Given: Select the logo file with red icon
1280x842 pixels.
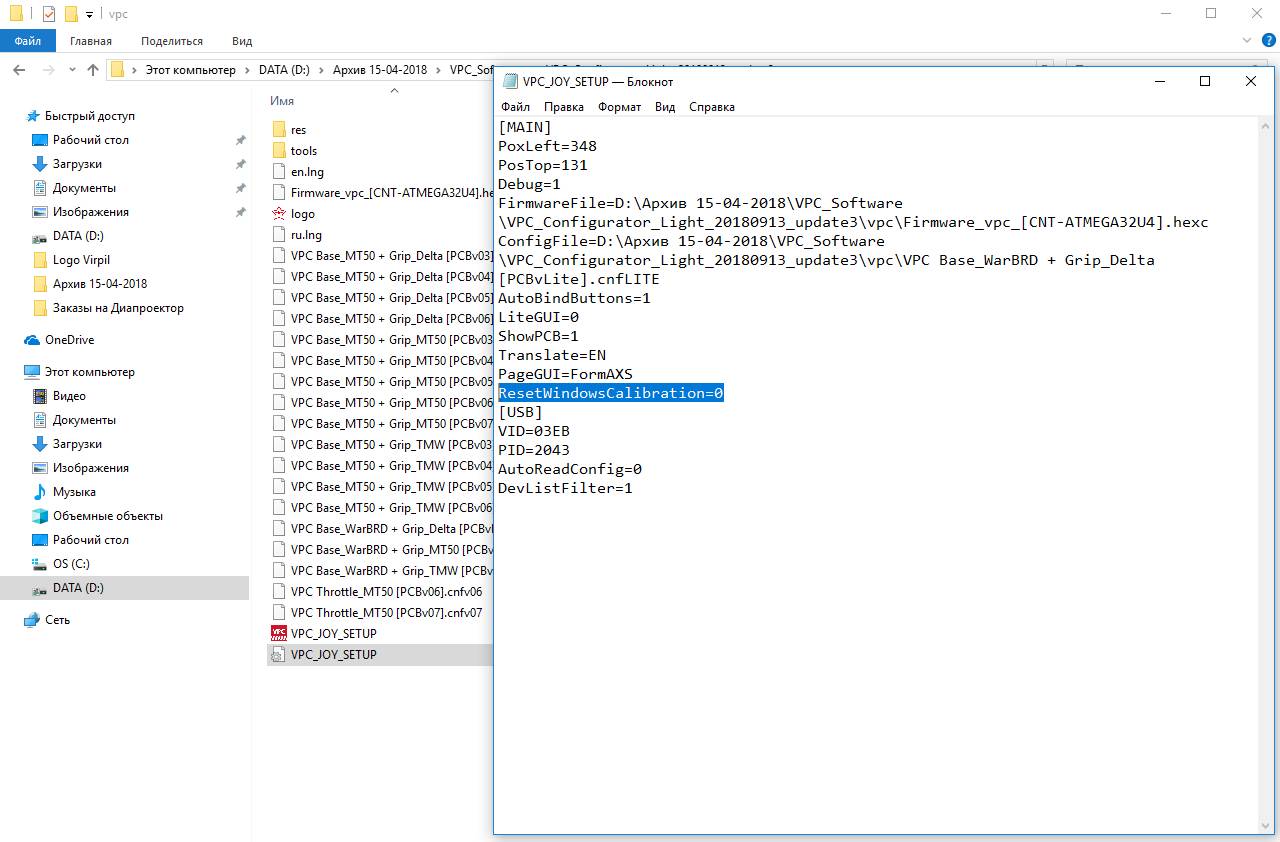Looking at the screenshot, I should (279, 214).
